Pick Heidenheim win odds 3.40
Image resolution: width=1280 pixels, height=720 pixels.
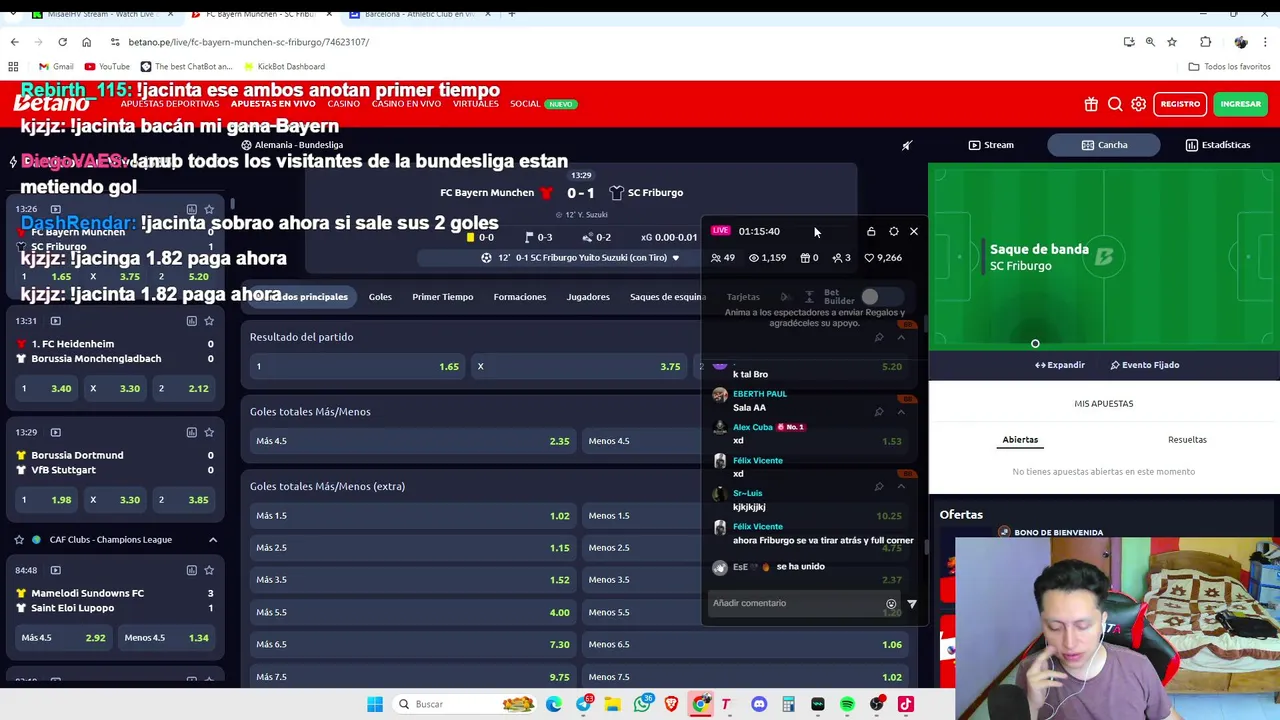47,388
